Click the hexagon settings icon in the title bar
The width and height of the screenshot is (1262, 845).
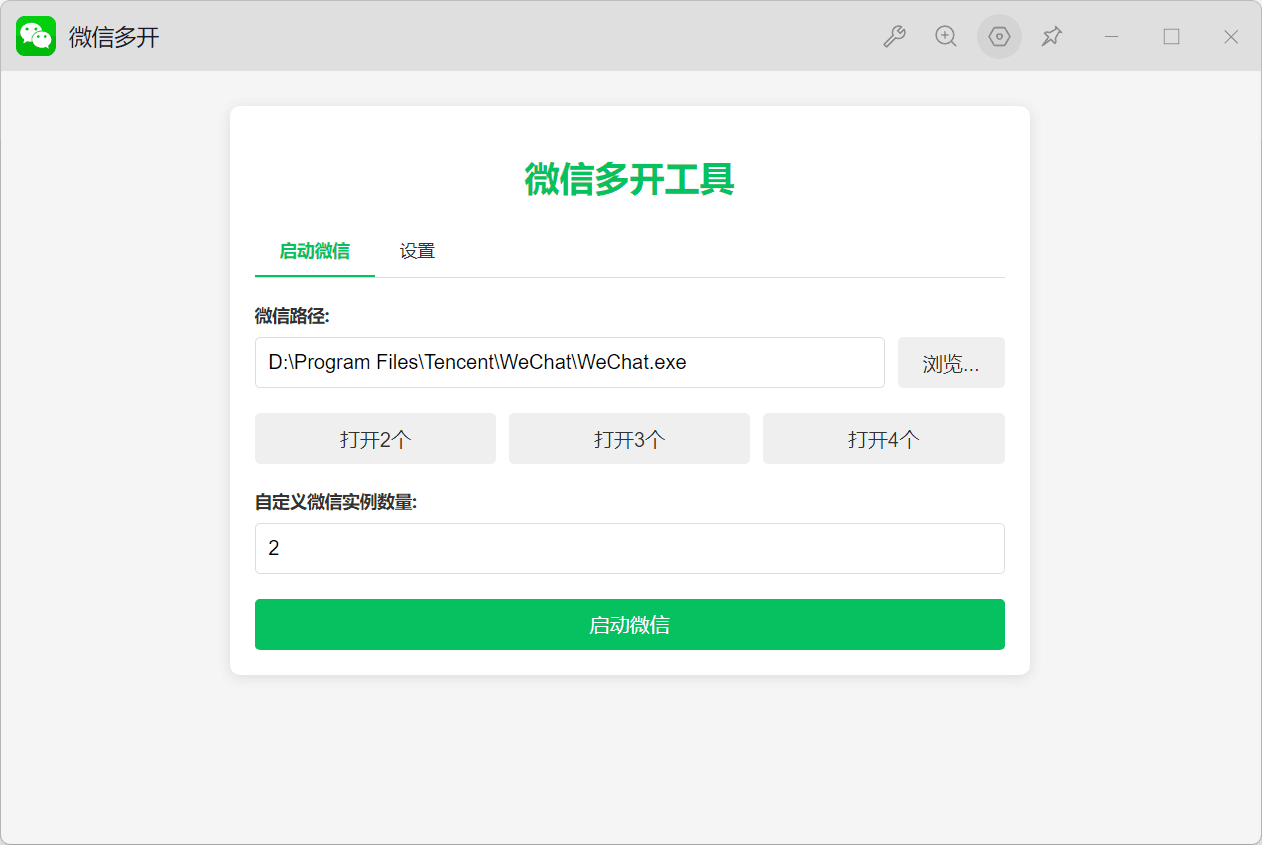(999, 37)
